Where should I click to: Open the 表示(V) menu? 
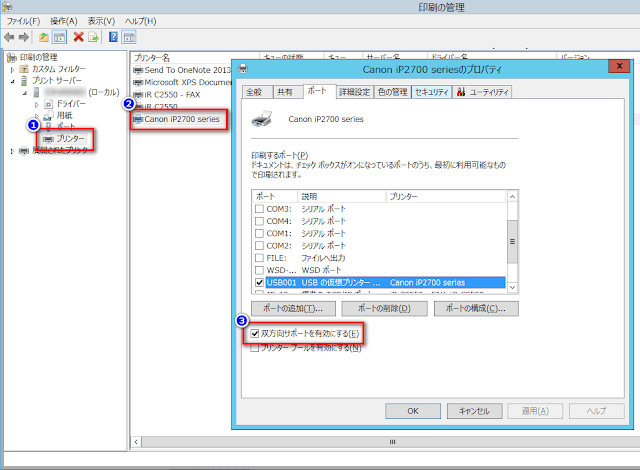[x=101, y=21]
